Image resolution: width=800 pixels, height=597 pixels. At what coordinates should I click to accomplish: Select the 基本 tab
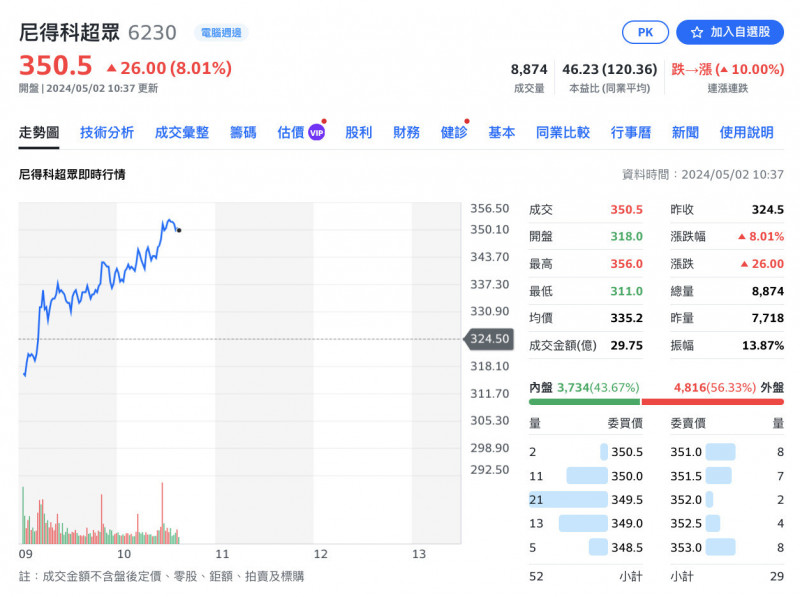pos(501,133)
